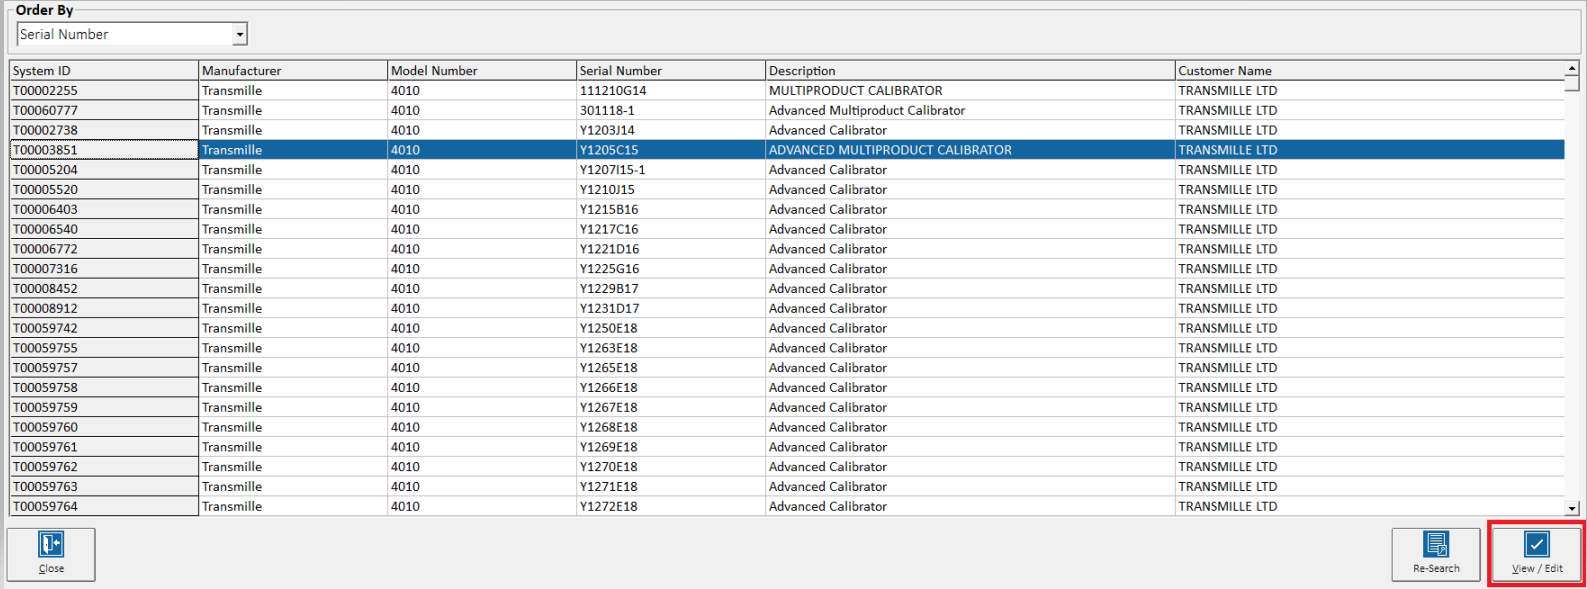Select System ID T00059761
1587x589 pixels.
tap(104, 447)
